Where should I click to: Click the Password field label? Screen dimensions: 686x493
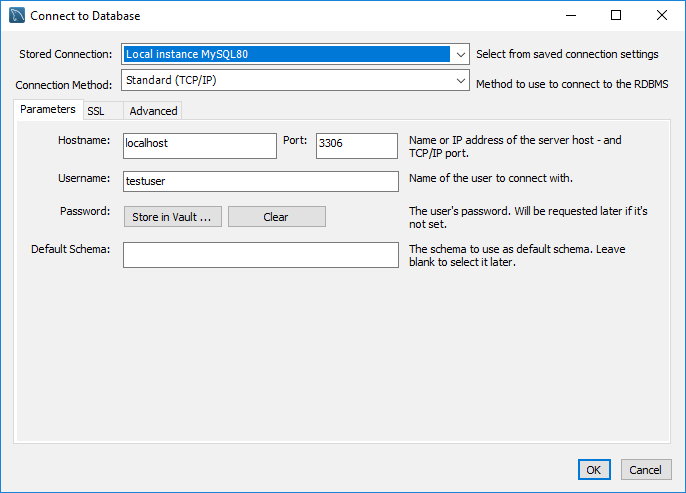tap(84, 212)
